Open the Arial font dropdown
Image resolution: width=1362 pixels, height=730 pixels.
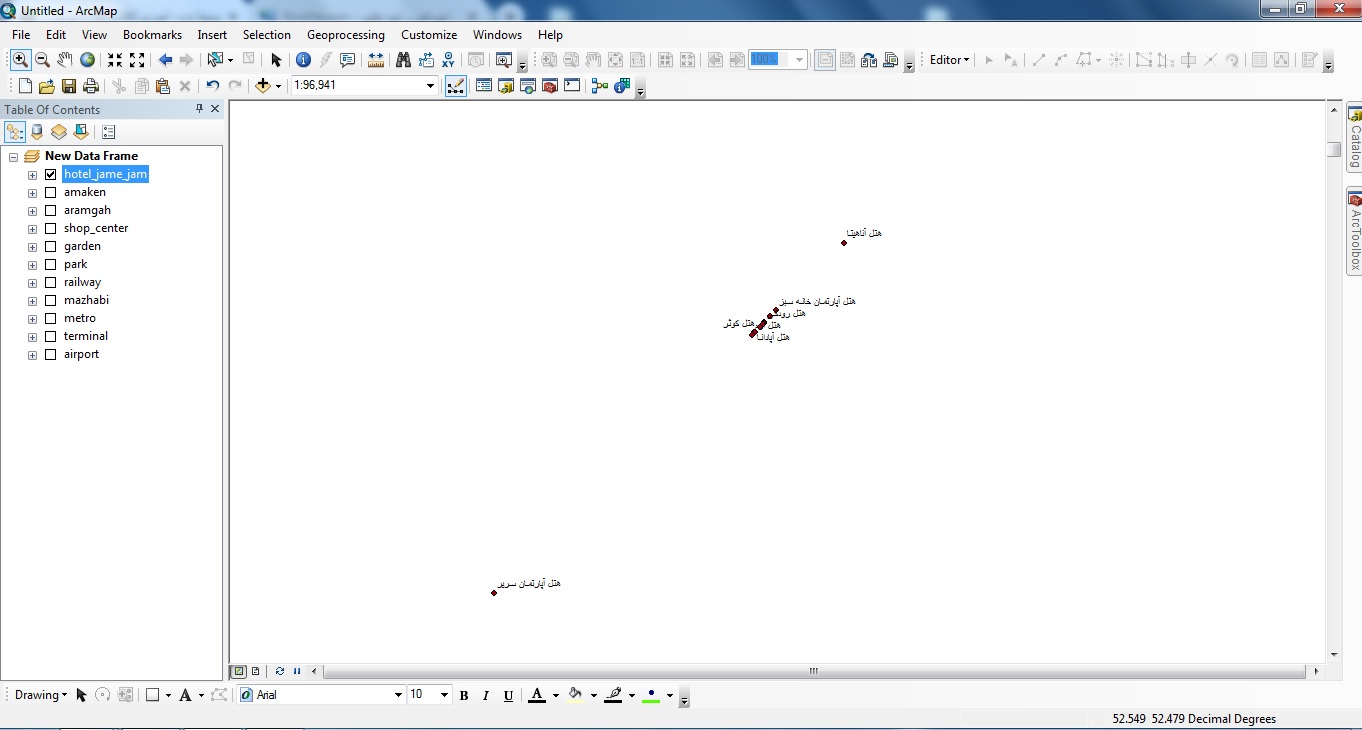click(x=398, y=695)
